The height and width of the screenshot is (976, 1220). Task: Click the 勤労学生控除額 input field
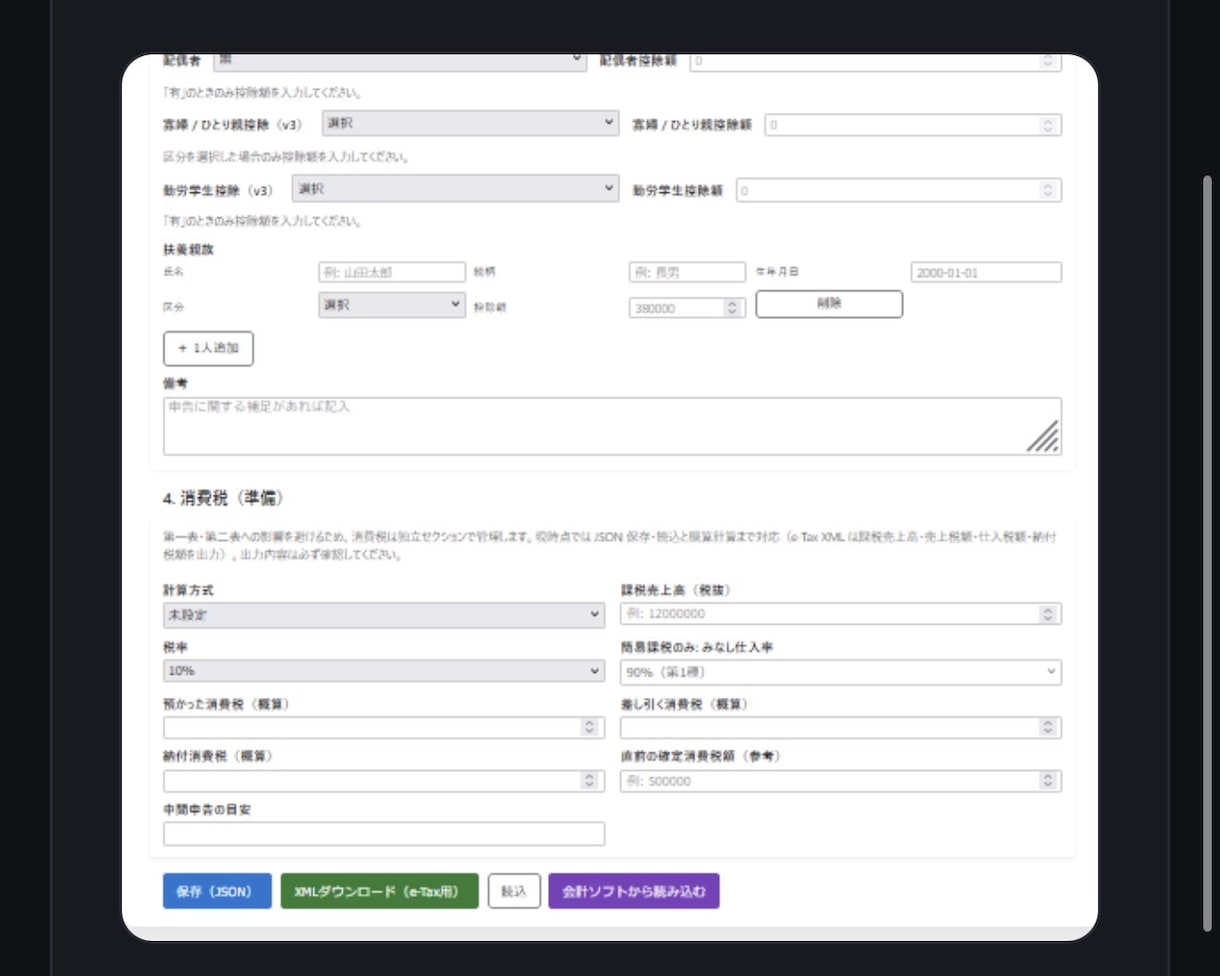(x=898, y=190)
